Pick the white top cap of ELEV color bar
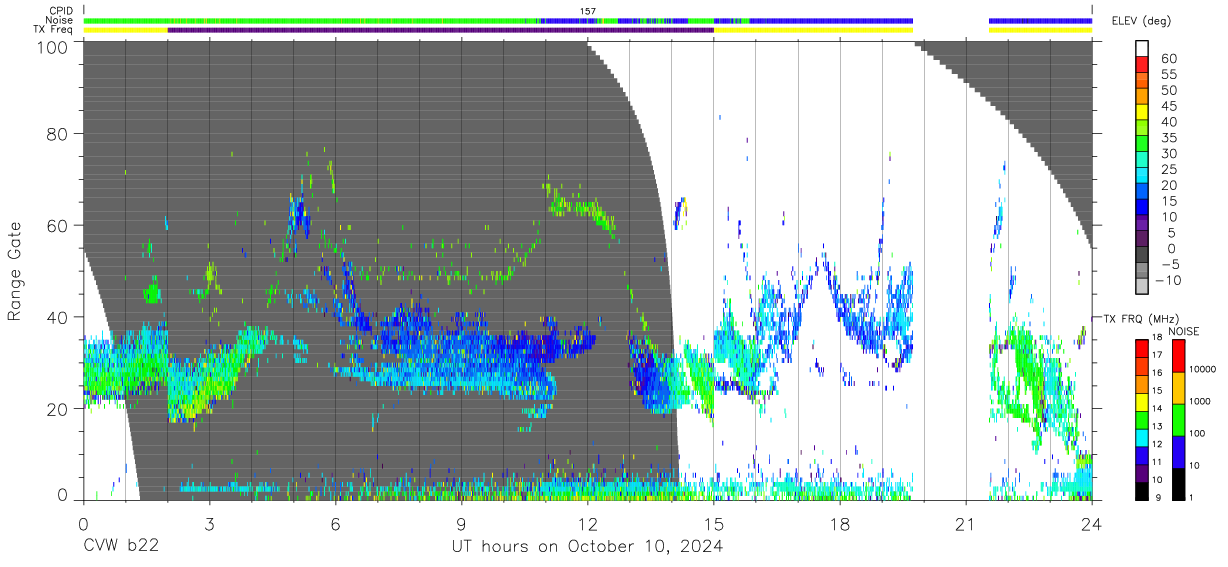The width and height of the screenshot is (1228, 567). (x=1142, y=49)
